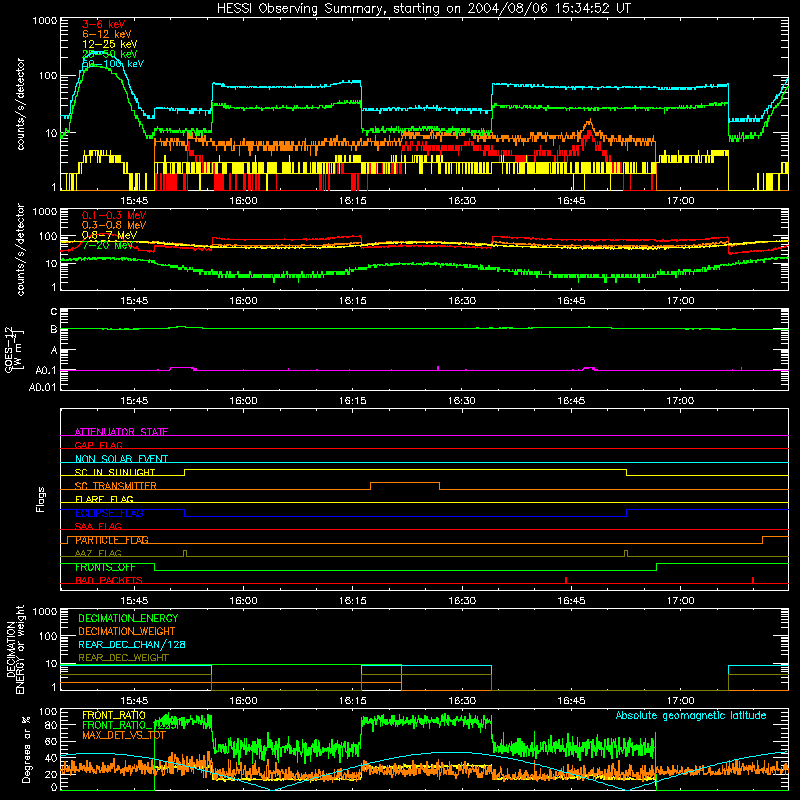
Task: Click the A0.01 tick label on GOES axis
Action: (x=43, y=388)
